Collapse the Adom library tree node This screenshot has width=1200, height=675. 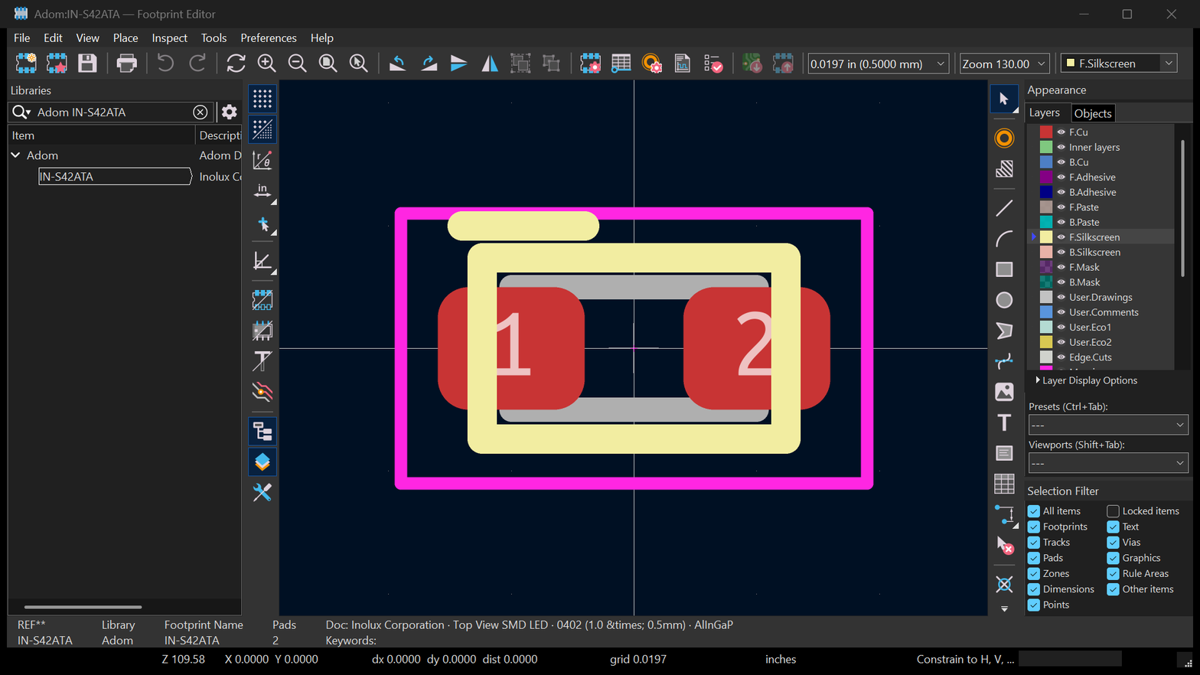[16, 155]
